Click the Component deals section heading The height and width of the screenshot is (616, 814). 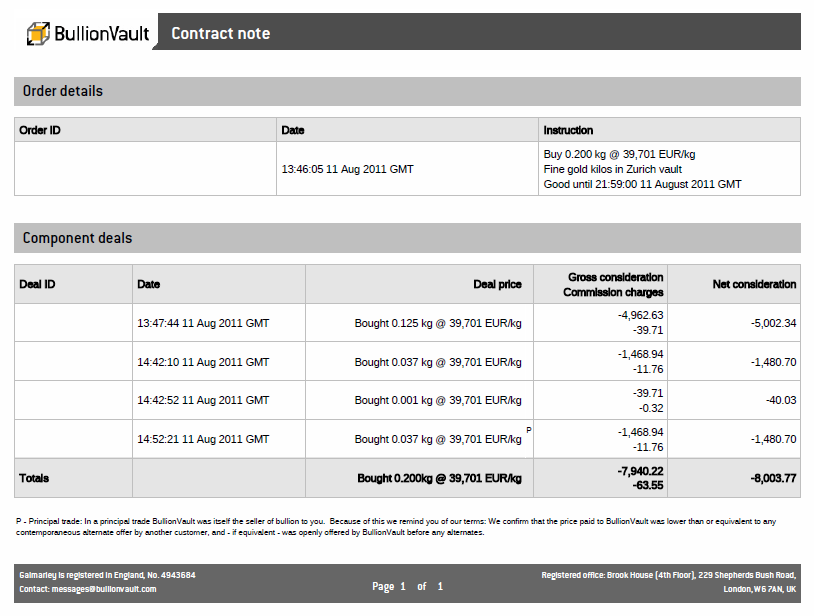tap(77, 238)
